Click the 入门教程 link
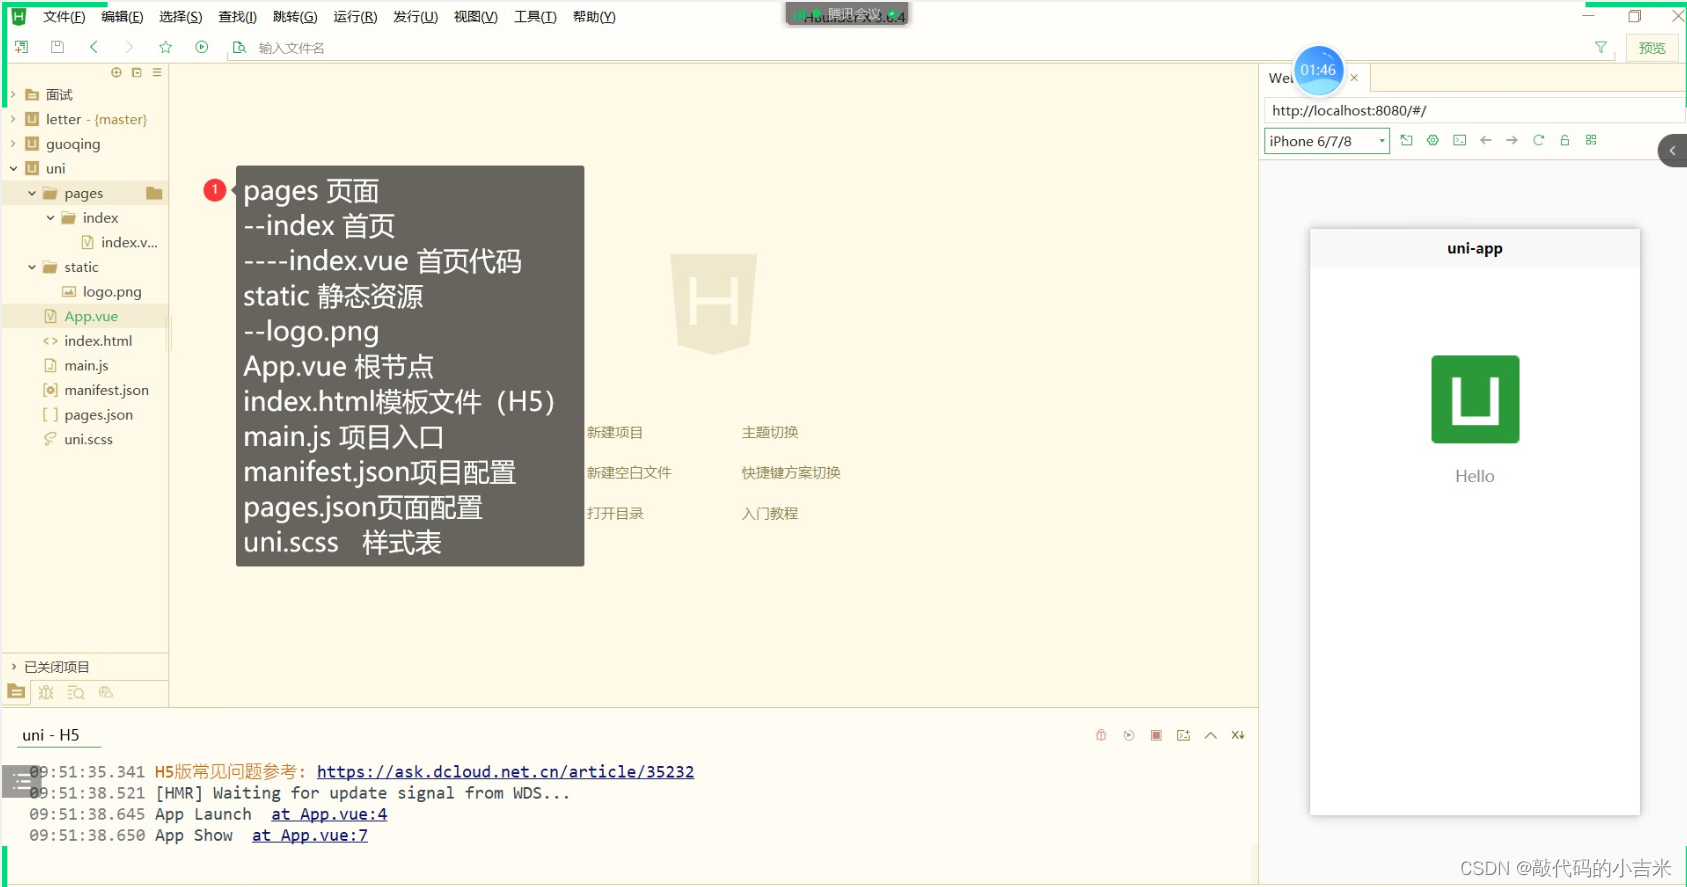1687x887 pixels. point(770,513)
